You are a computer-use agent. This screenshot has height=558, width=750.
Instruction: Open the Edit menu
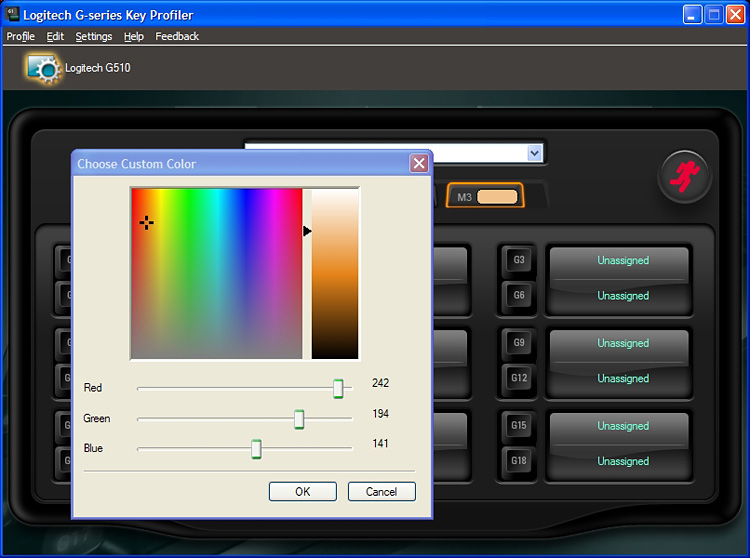coord(55,36)
